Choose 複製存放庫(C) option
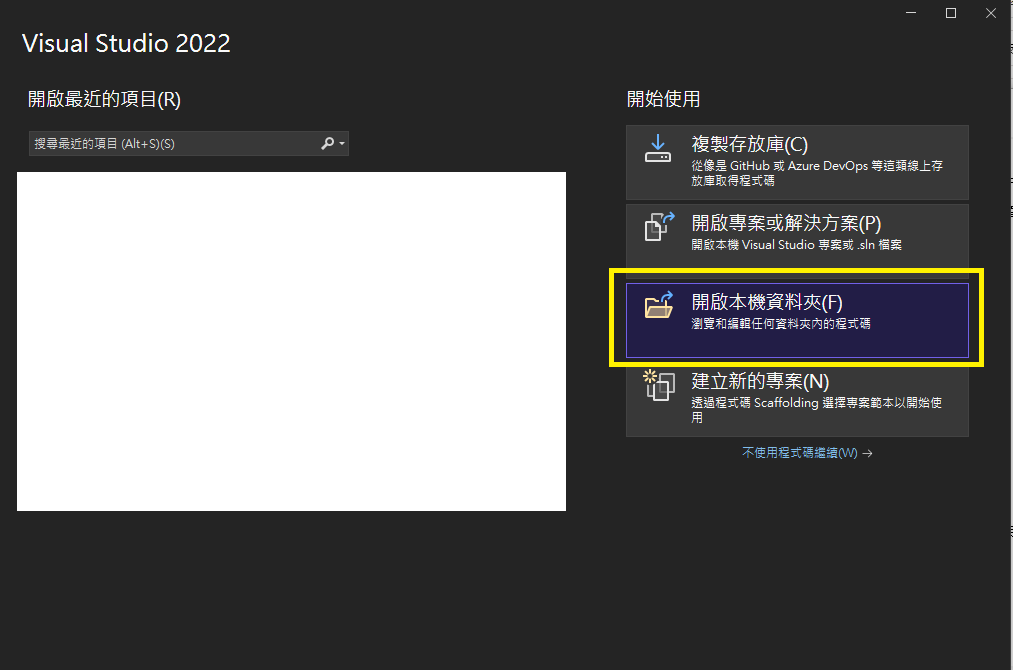The image size is (1013, 670). click(797, 162)
